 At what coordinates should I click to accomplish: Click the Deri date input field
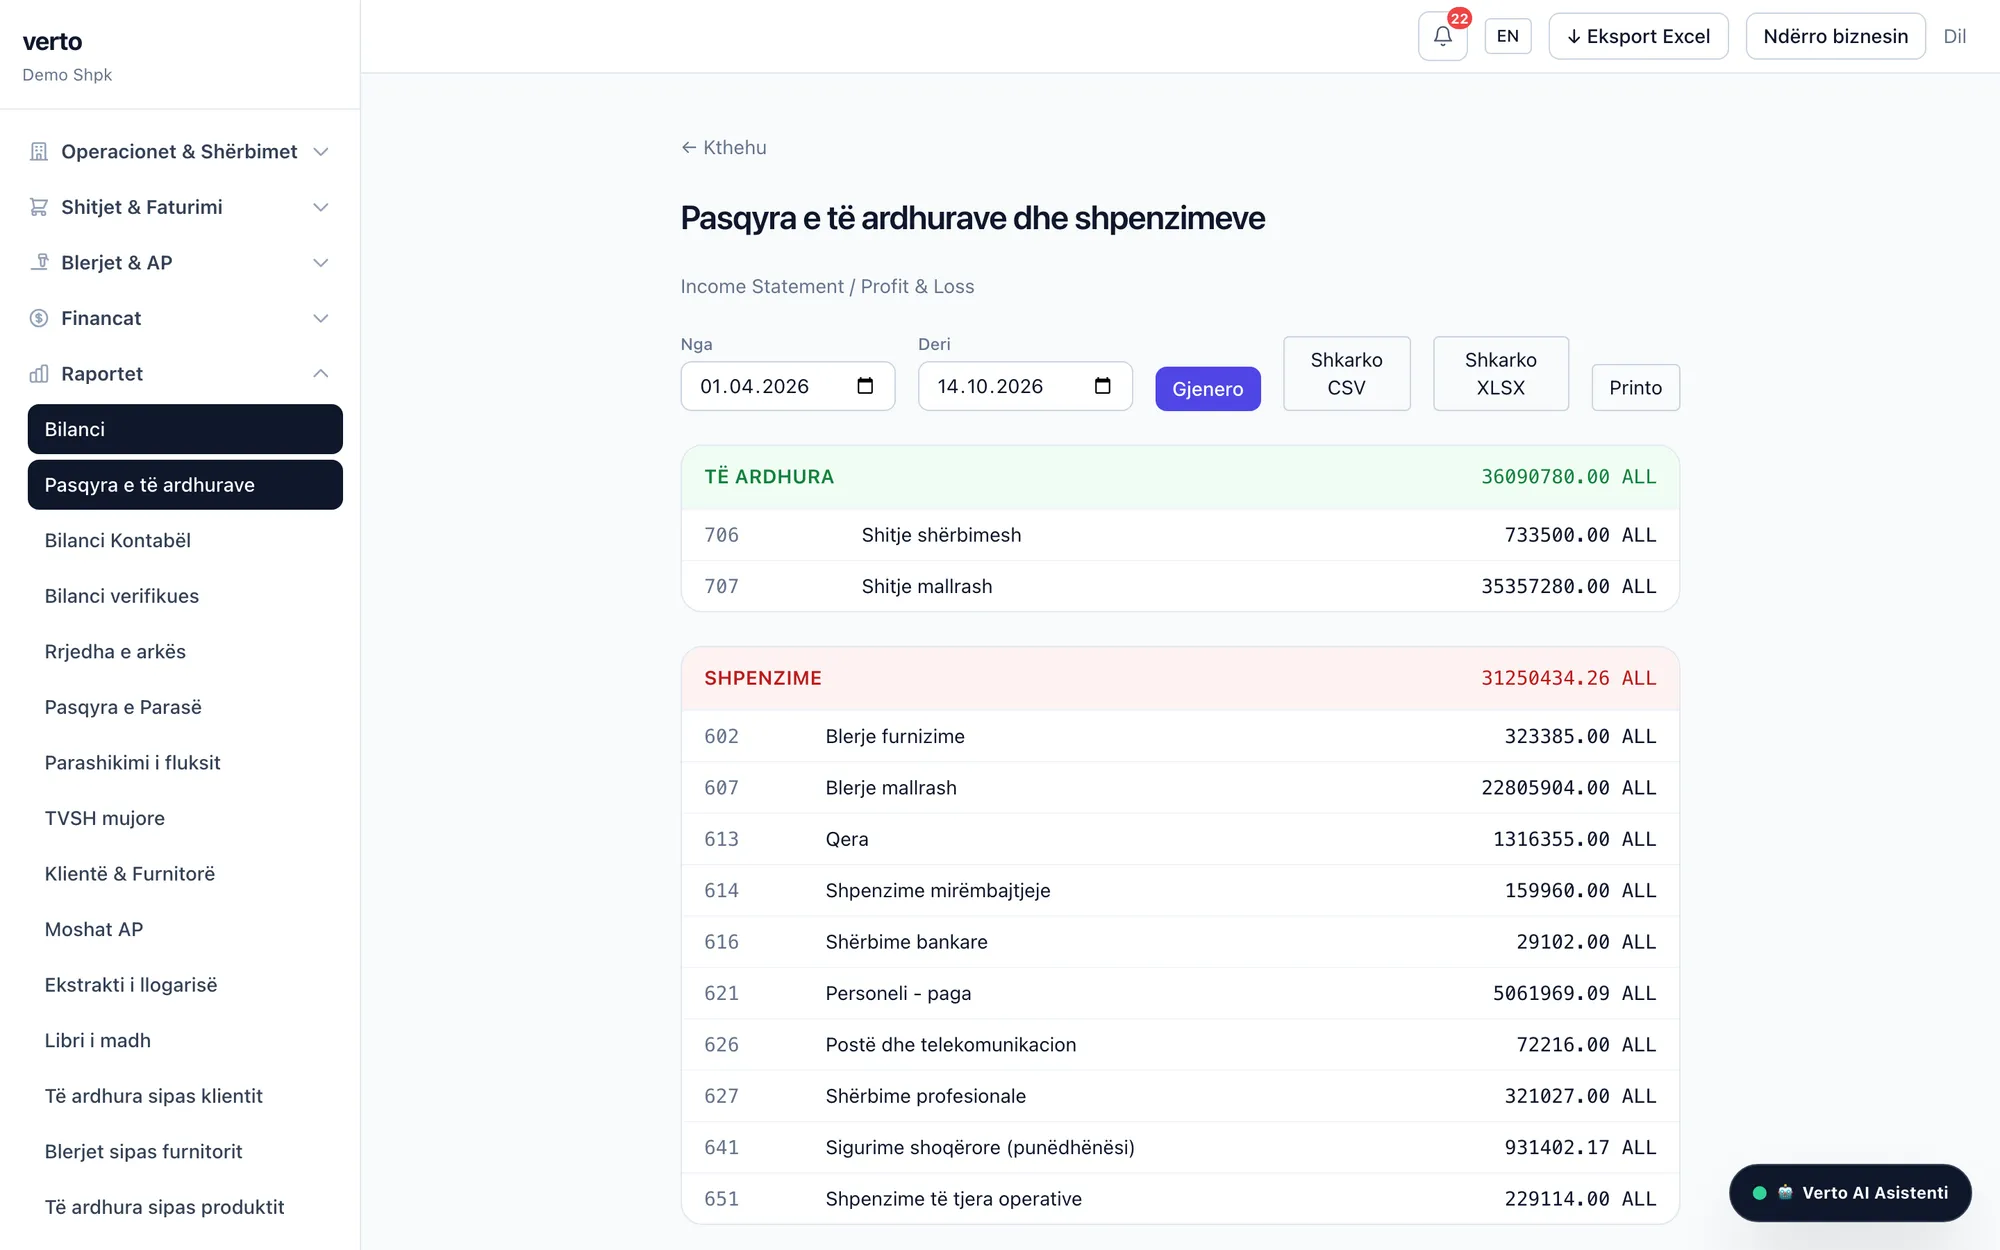coord(1025,386)
